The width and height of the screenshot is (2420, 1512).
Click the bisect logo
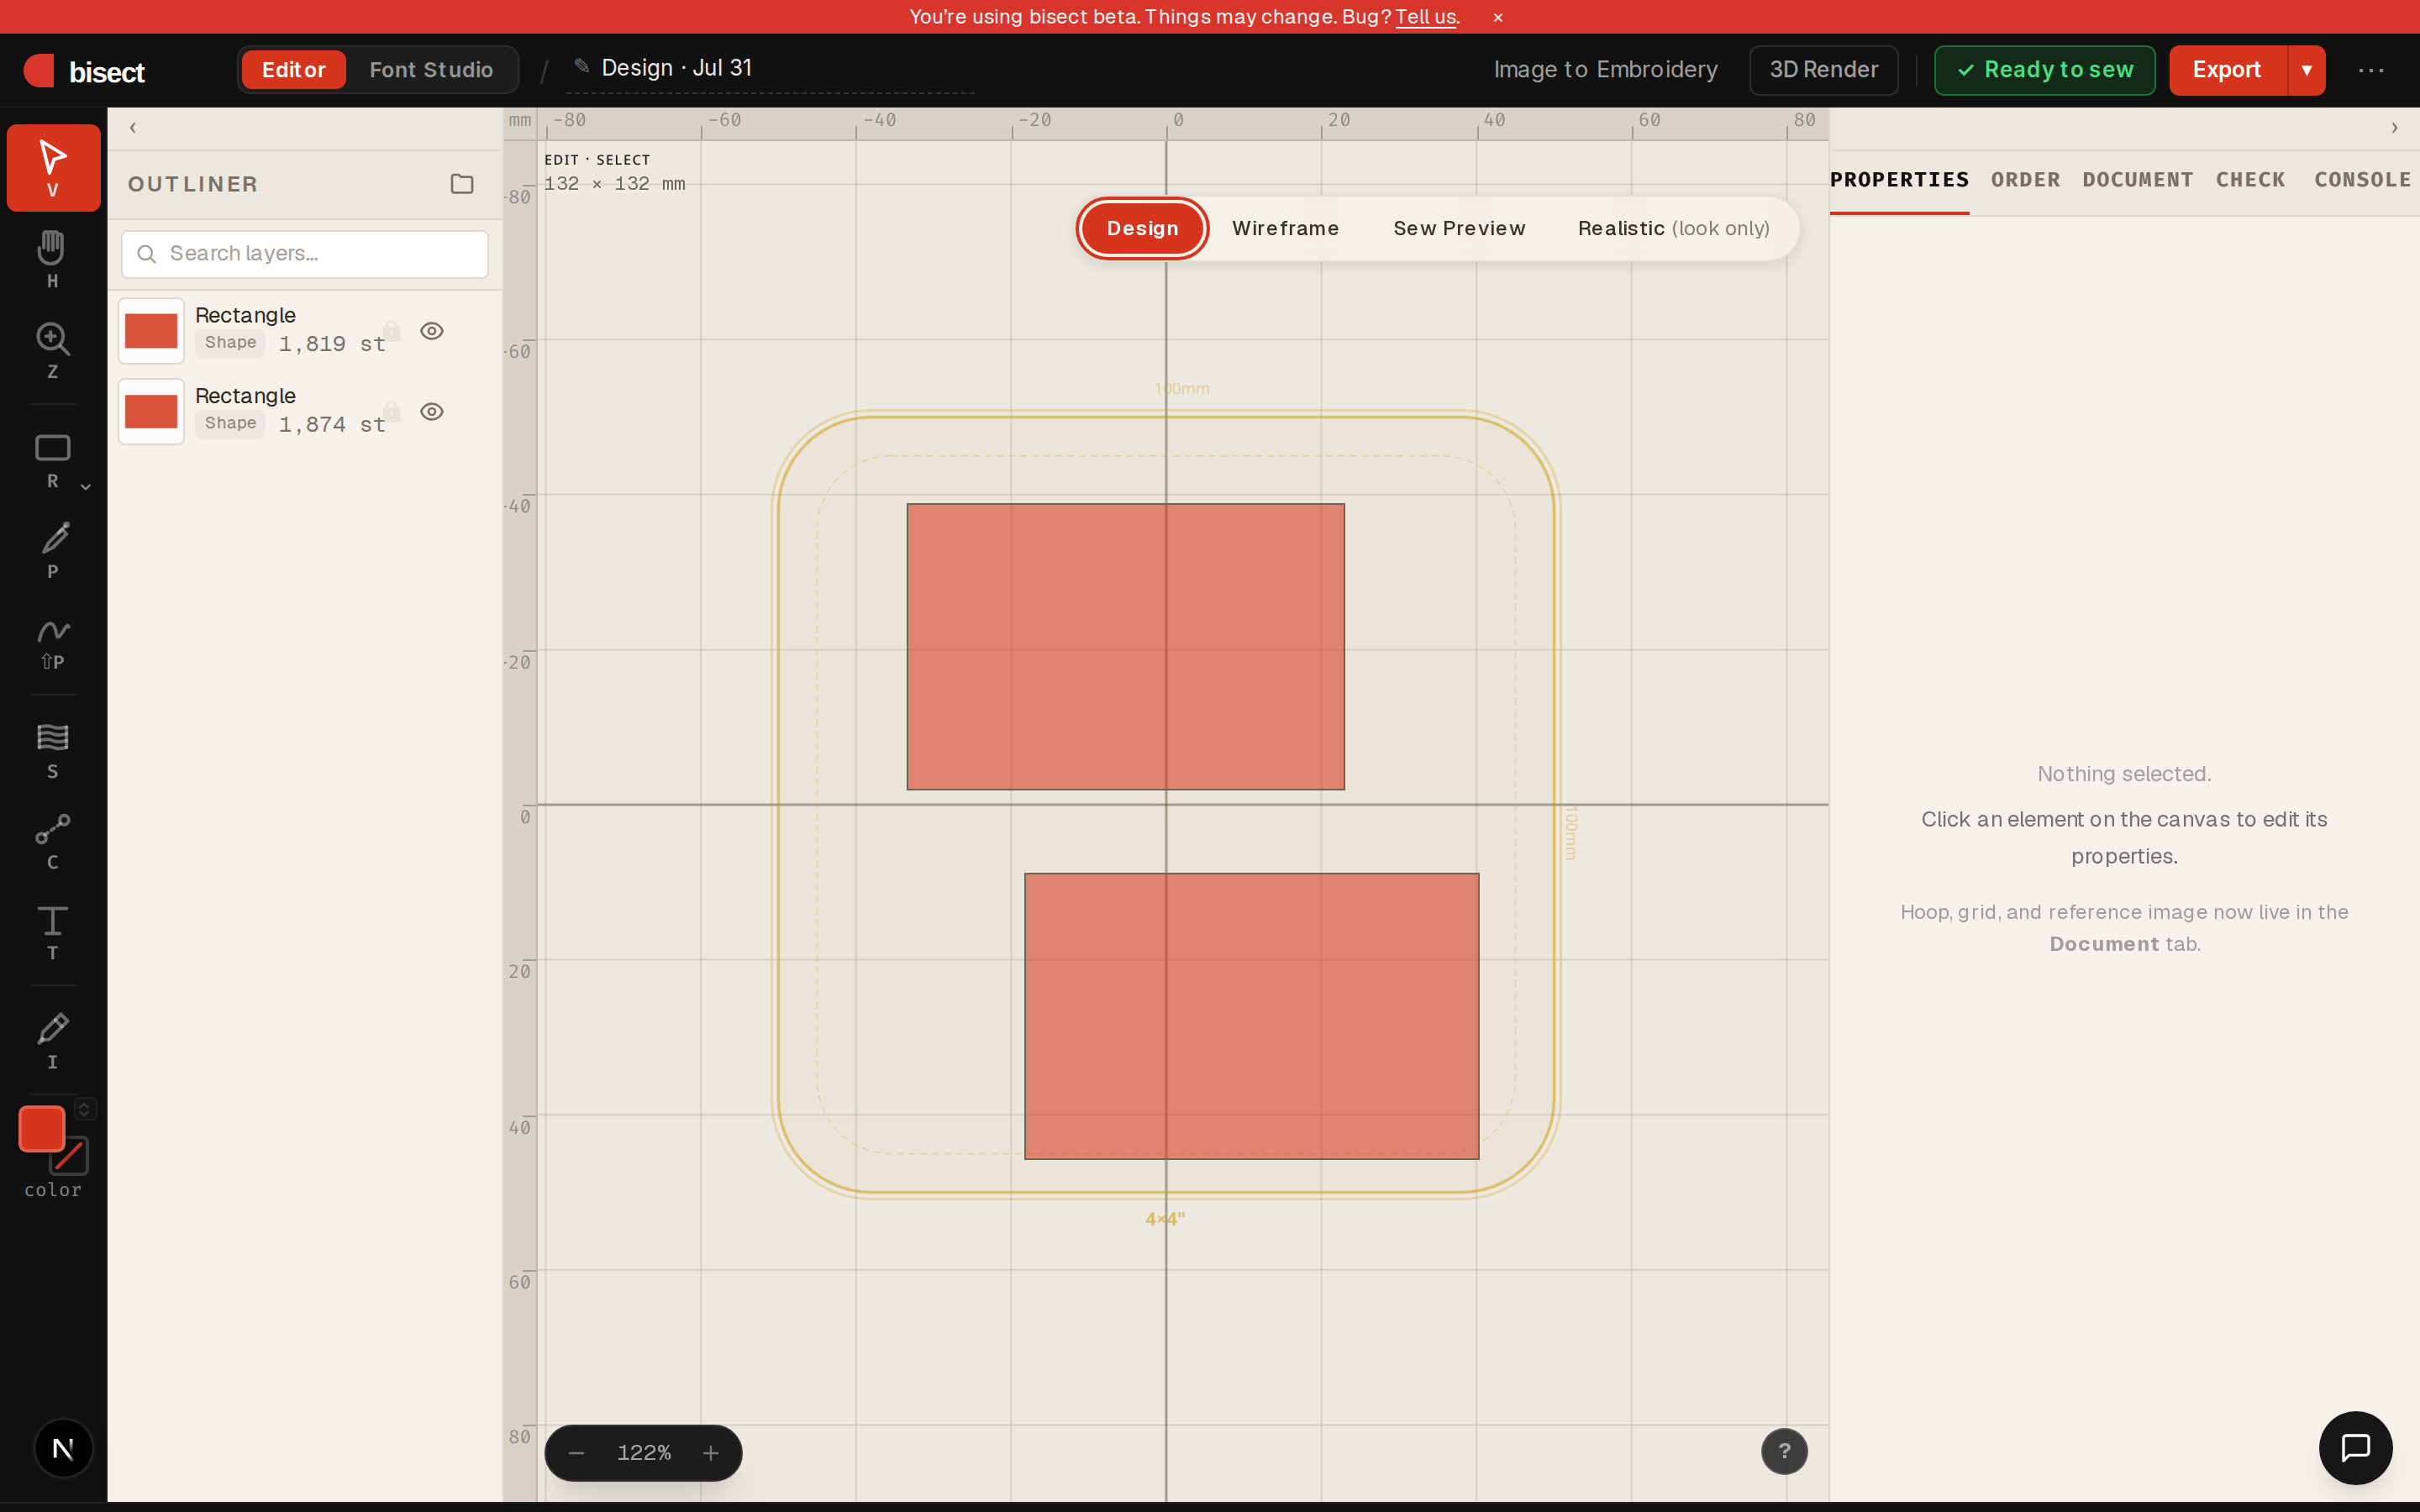click(x=85, y=71)
